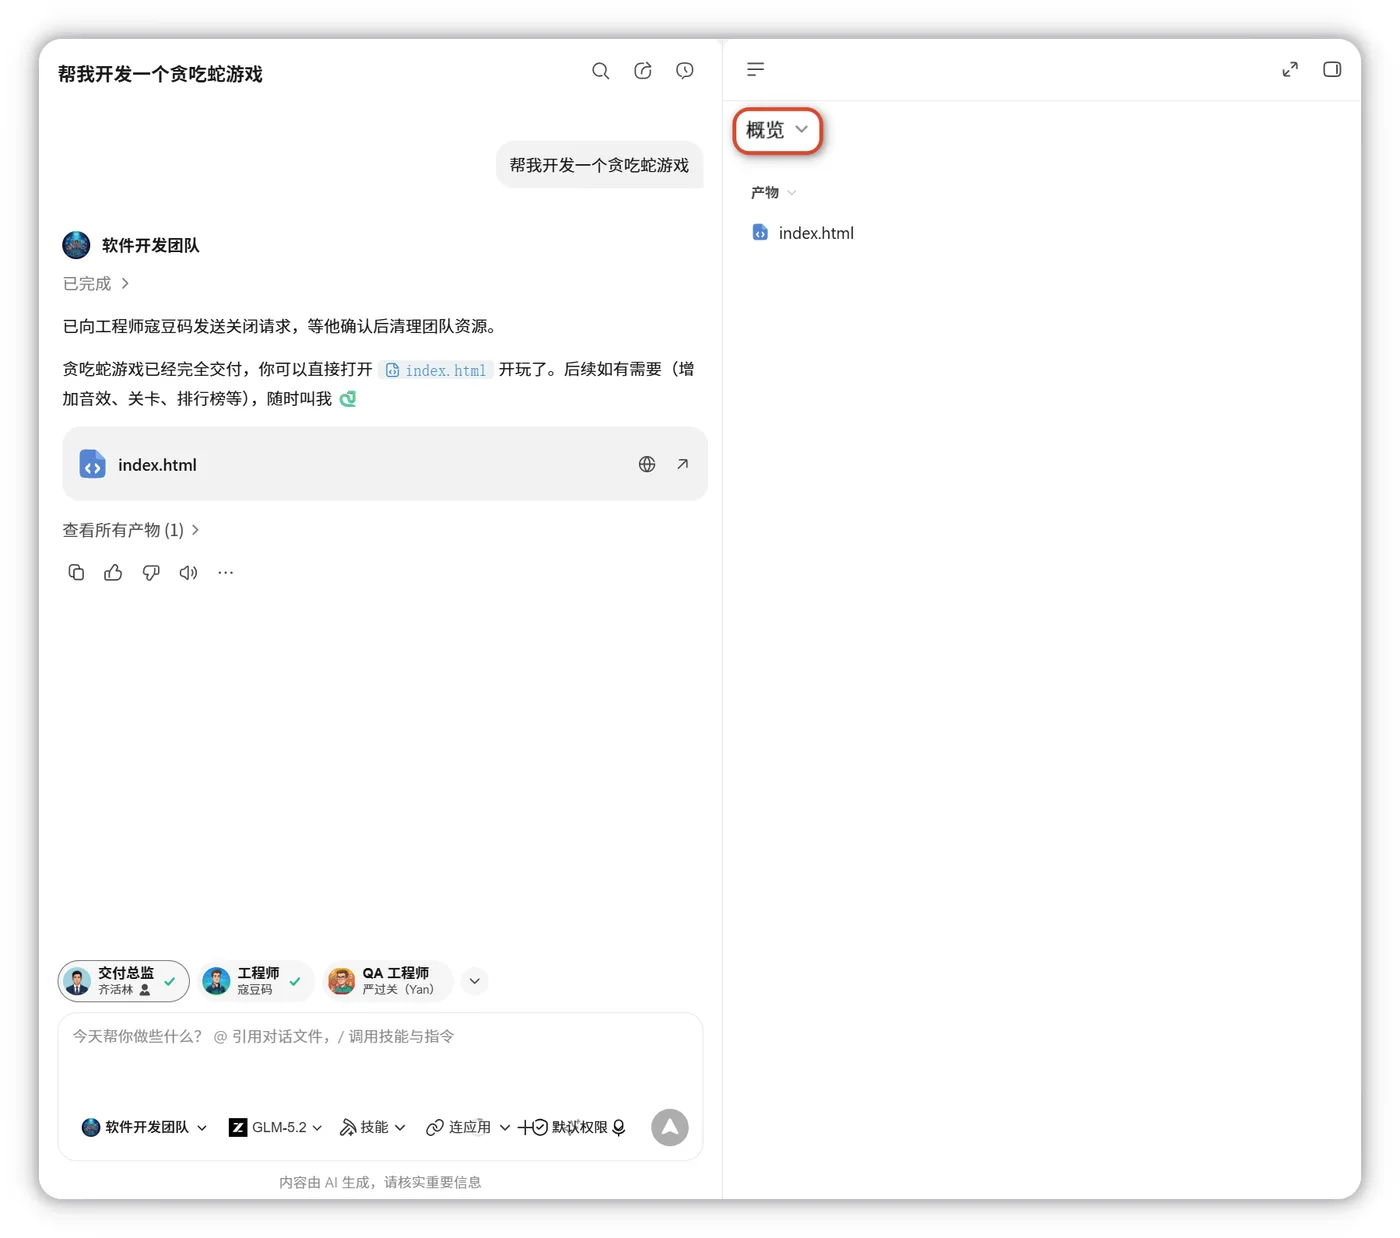1400x1238 pixels.
Task: Click the blue file icon on index.html card
Action: (x=92, y=464)
